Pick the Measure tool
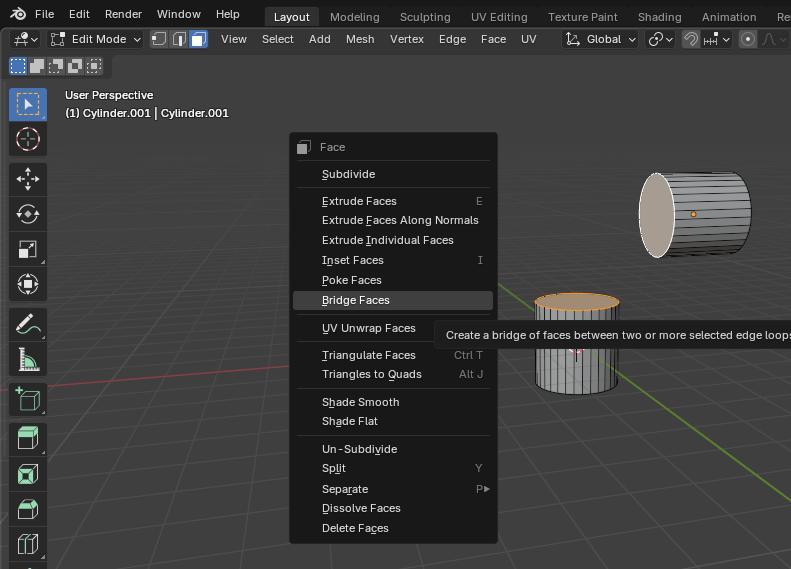Viewport: 791px width, 569px height. pyautogui.click(x=28, y=359)
